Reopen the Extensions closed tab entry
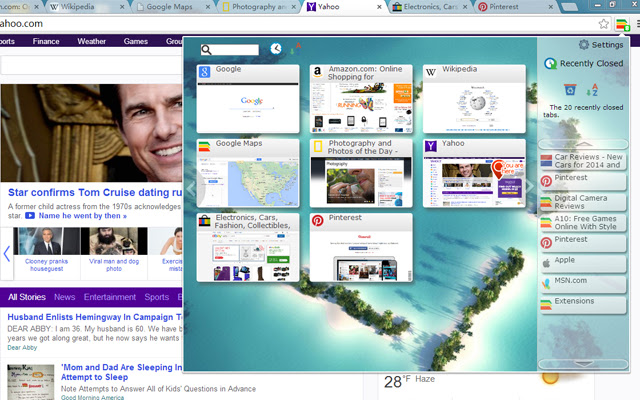 (583, 304)
